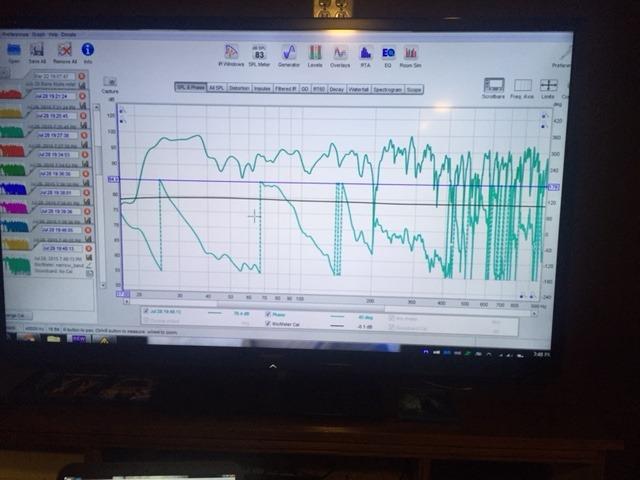
Task: Click the Phase trace line color swatch
Action: pos(337,316)
